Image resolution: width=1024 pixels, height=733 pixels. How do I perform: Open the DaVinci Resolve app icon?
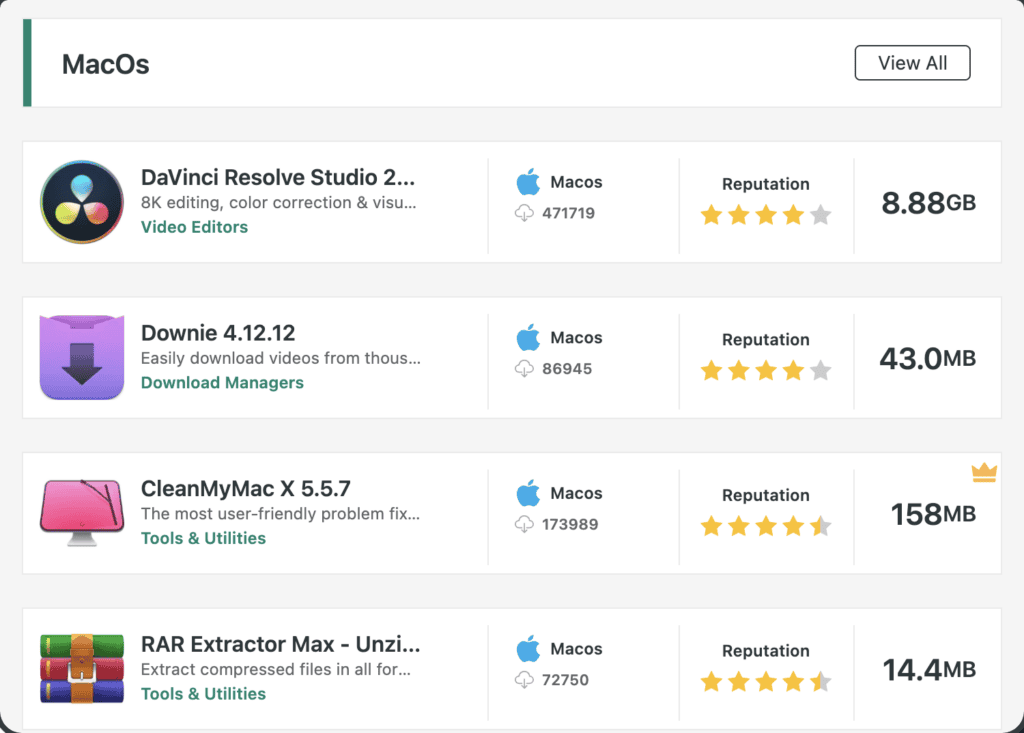(82, 202)
